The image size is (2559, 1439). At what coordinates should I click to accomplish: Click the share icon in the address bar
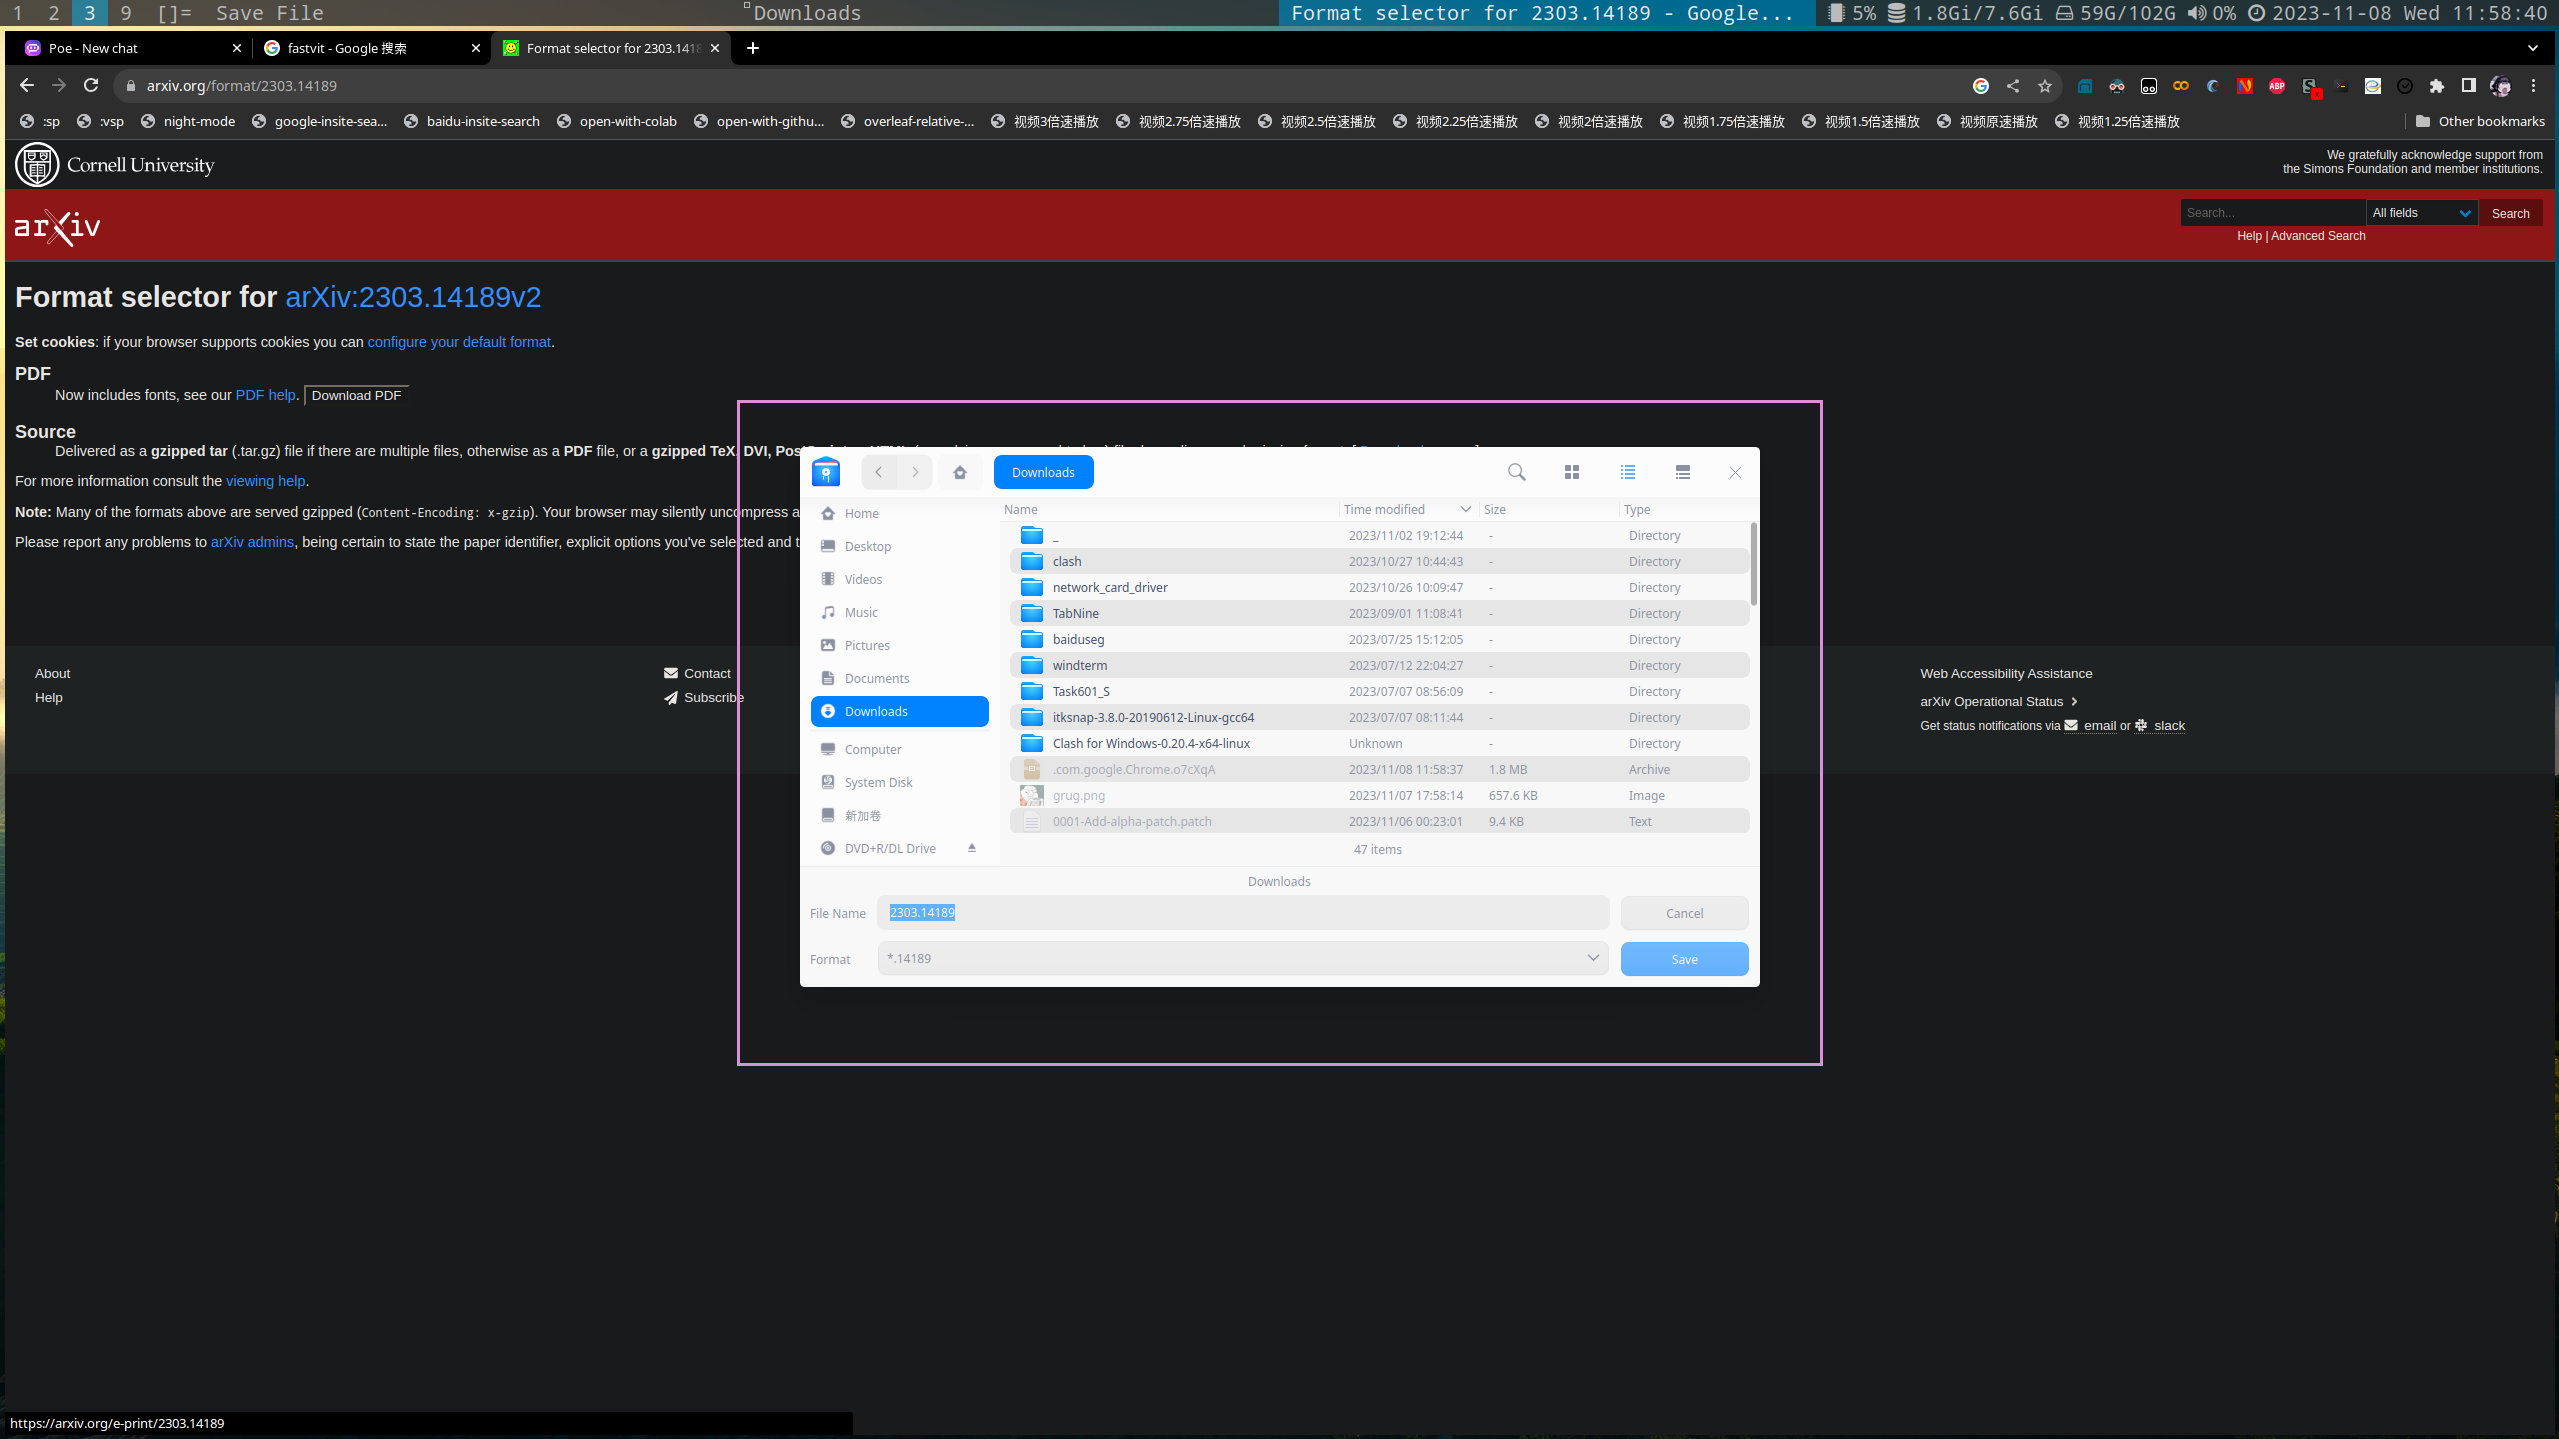2011,85
